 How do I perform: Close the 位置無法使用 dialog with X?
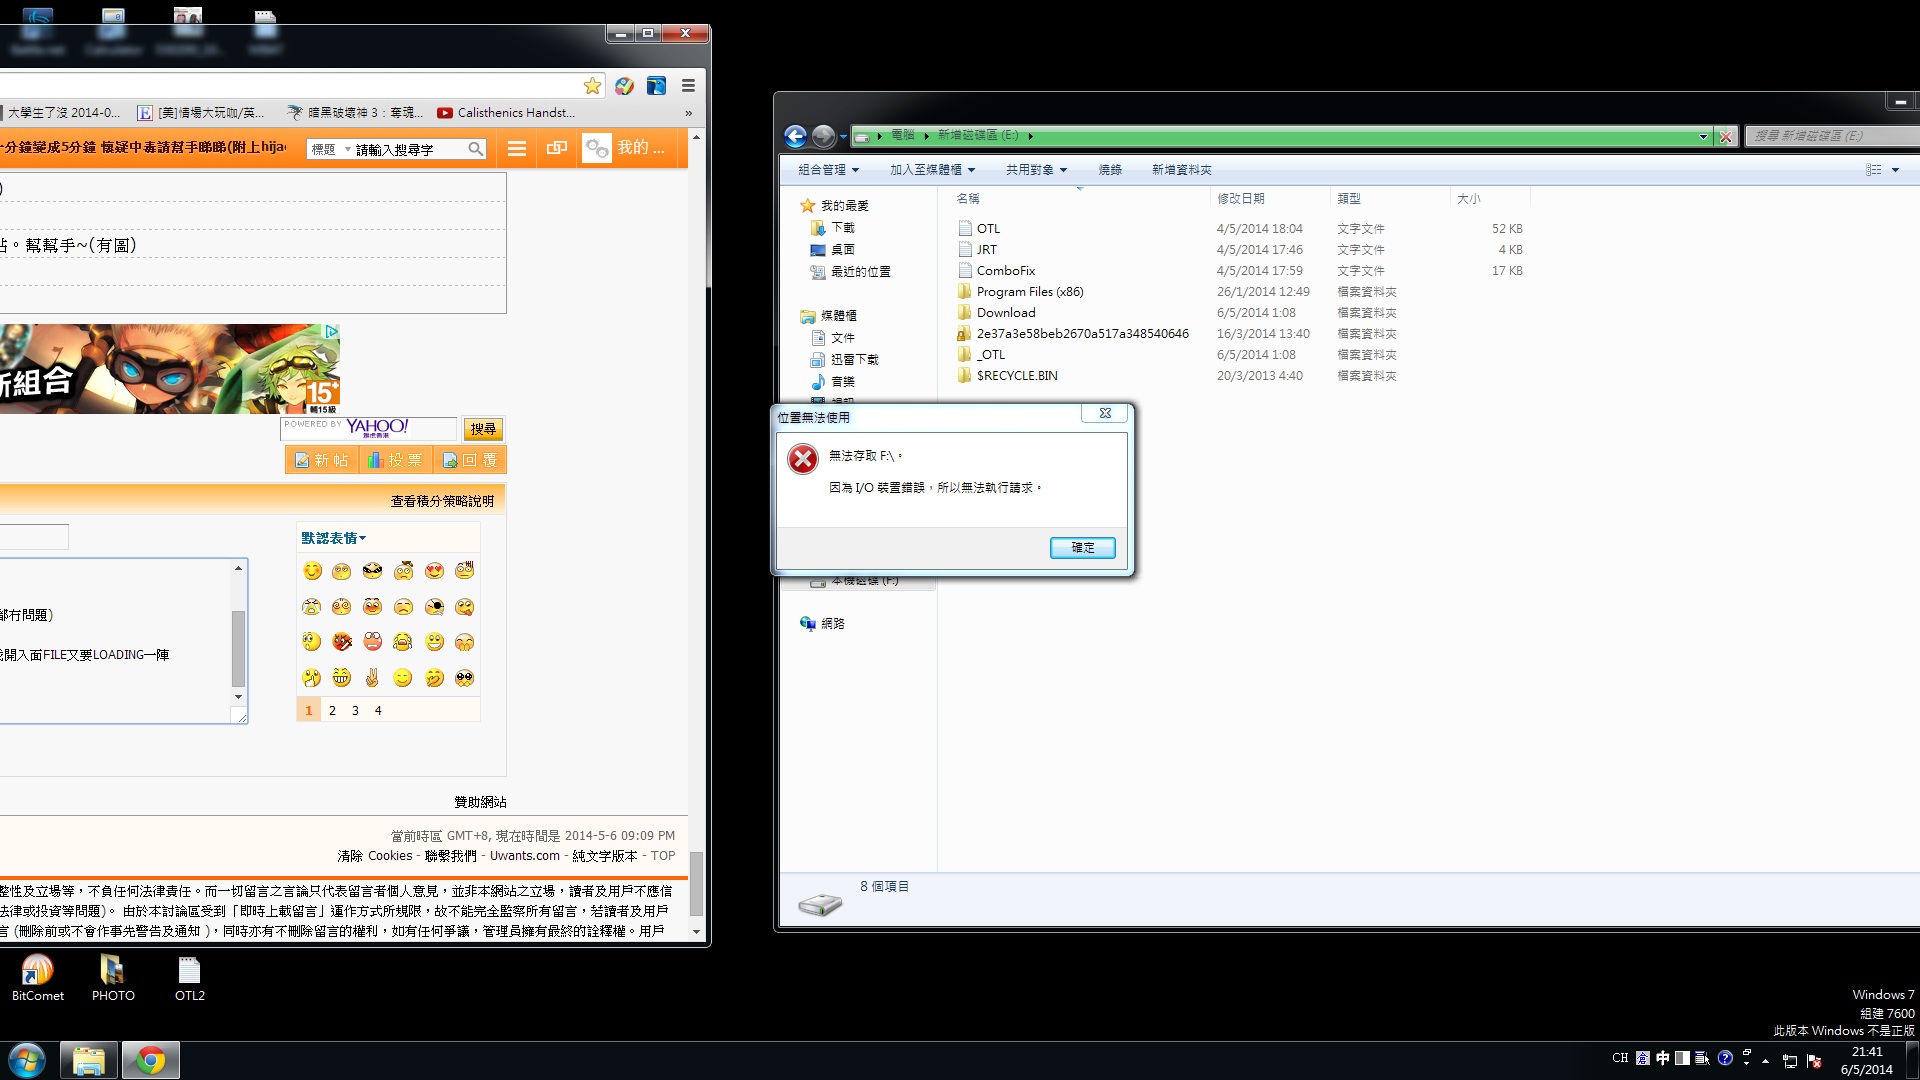click(1105, 413)
